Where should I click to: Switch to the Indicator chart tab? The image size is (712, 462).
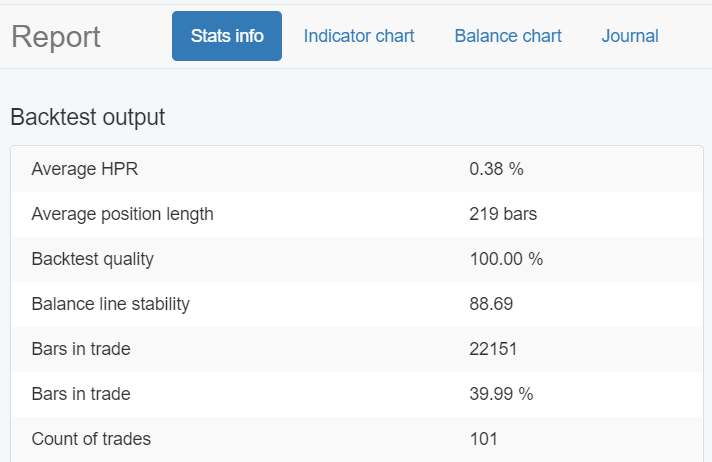click(x=359, y=36)
